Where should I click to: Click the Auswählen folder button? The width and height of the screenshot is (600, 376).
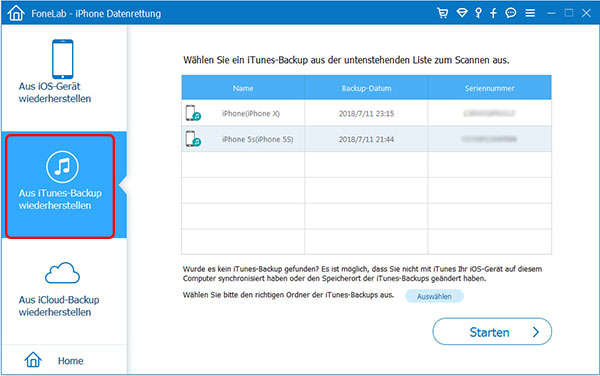(x=434, y=296)
